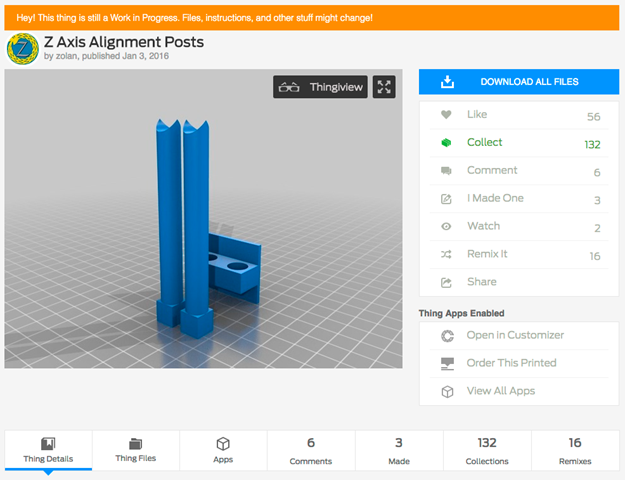Click the Like heart icon
This screenshot has height=480, width=625.
point(446,115)
